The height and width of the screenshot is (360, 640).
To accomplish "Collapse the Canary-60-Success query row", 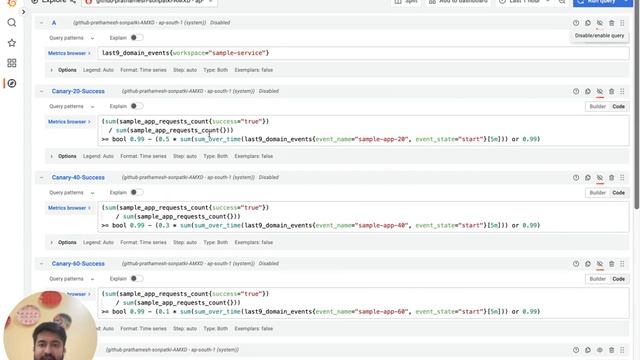I will [x=42, y=264].
